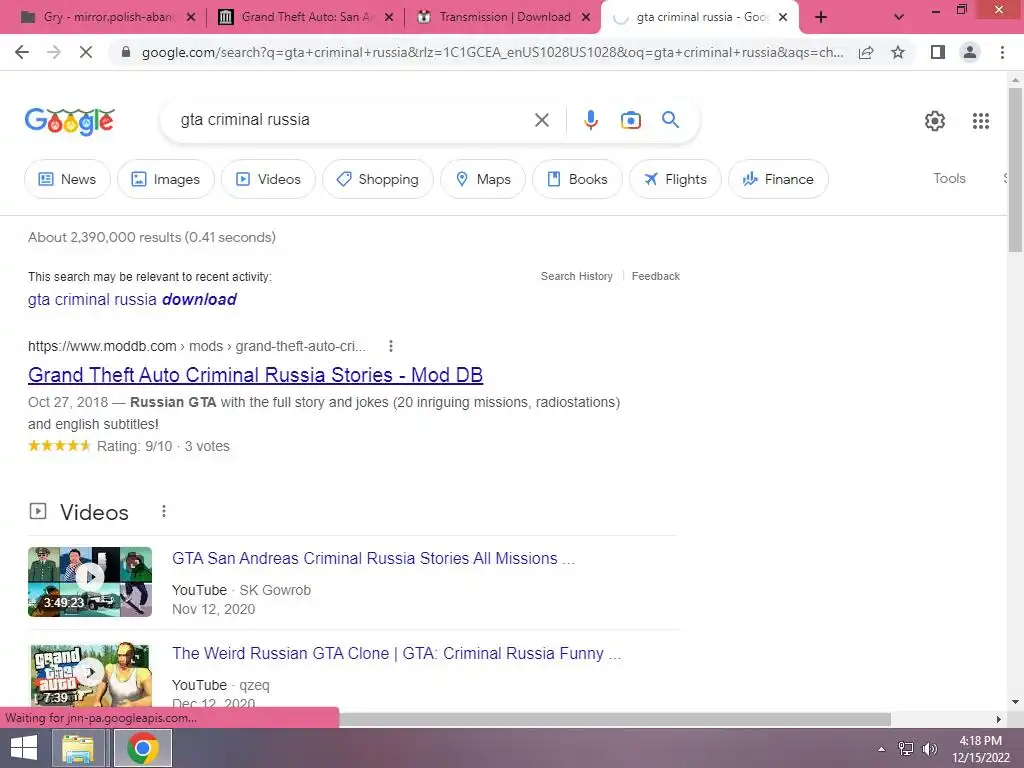Go back to the previous page

(22, 52)
